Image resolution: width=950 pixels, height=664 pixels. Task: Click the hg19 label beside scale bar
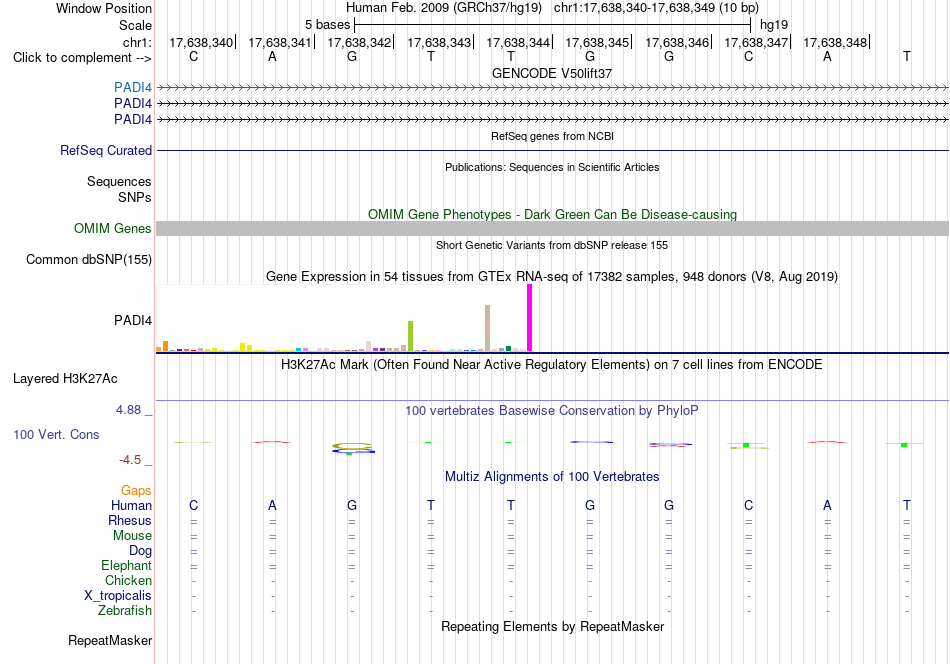[774, 25]
